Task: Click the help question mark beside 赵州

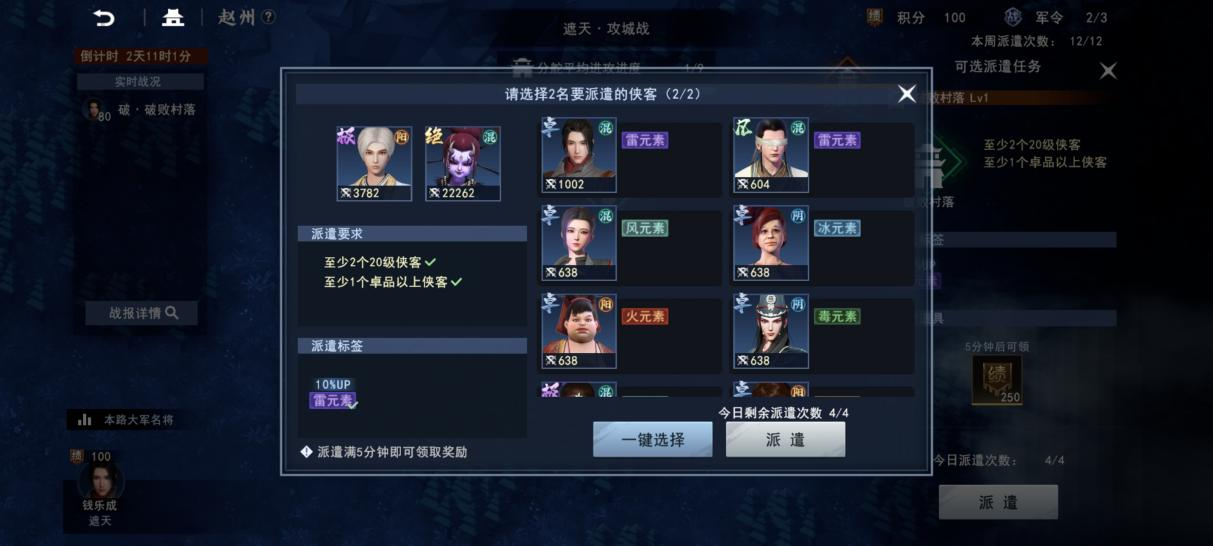Action: pos(267,17)
